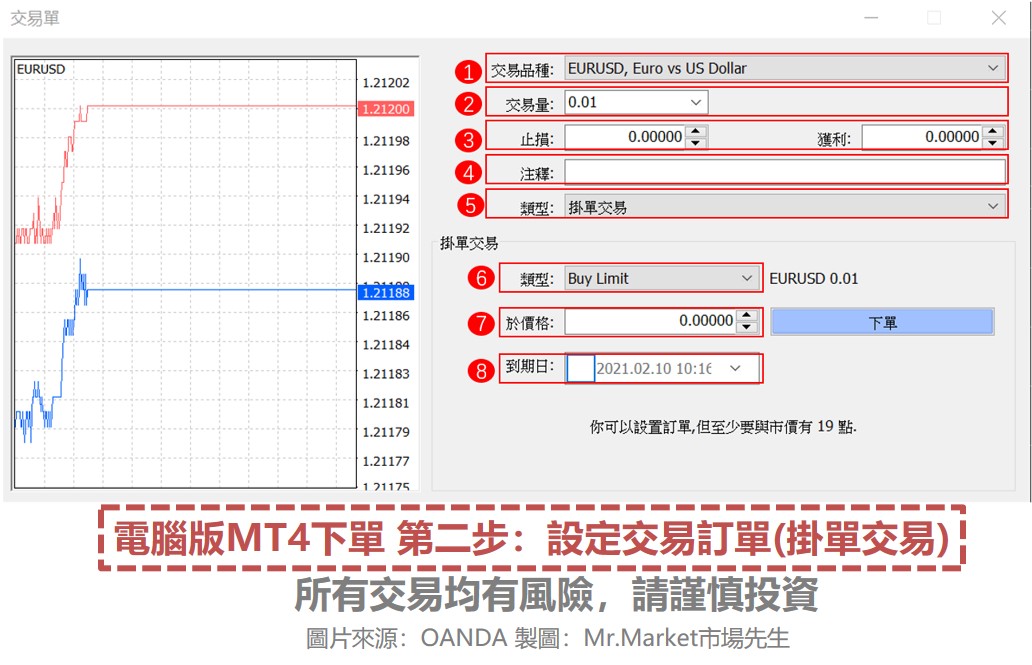1032x665 pixels.
Task: Increase 止損 value with the up arrow
Action: coord(696,131)
